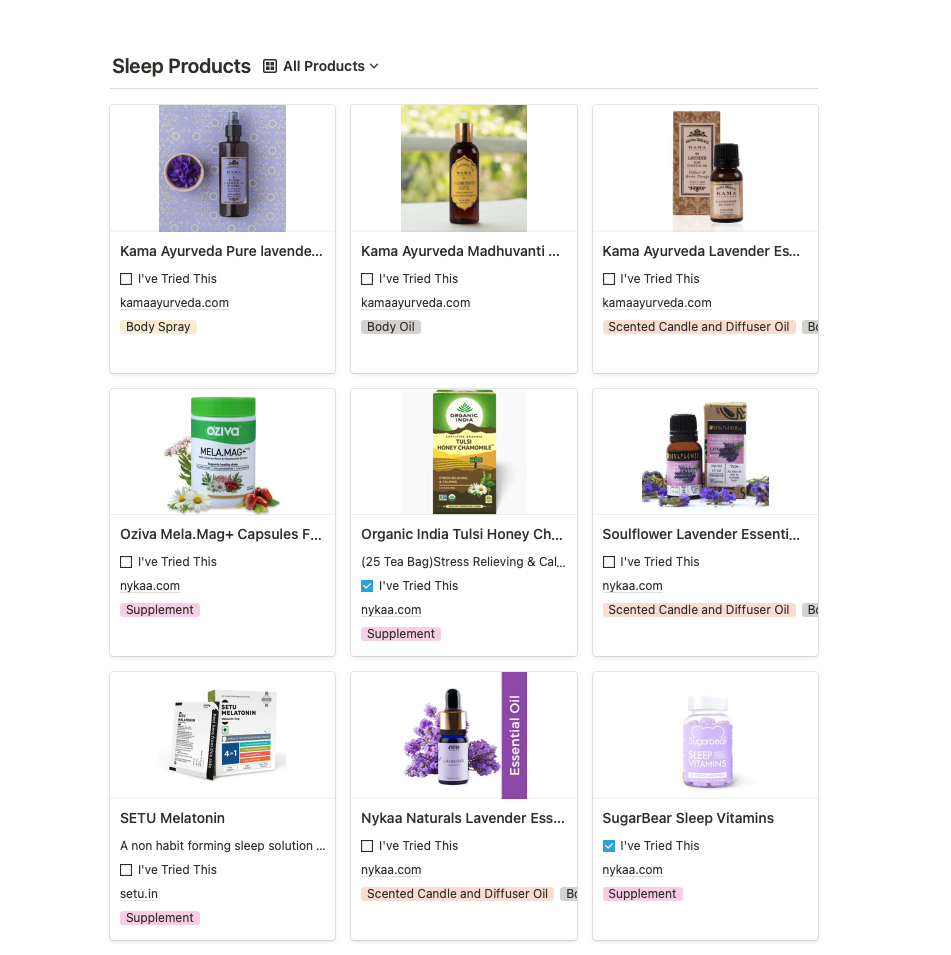Viewport: 951px width, 955px height.
Task: Select Supplement tag on Oziva card
Action: pyautogui.click(x=160, y=610)
